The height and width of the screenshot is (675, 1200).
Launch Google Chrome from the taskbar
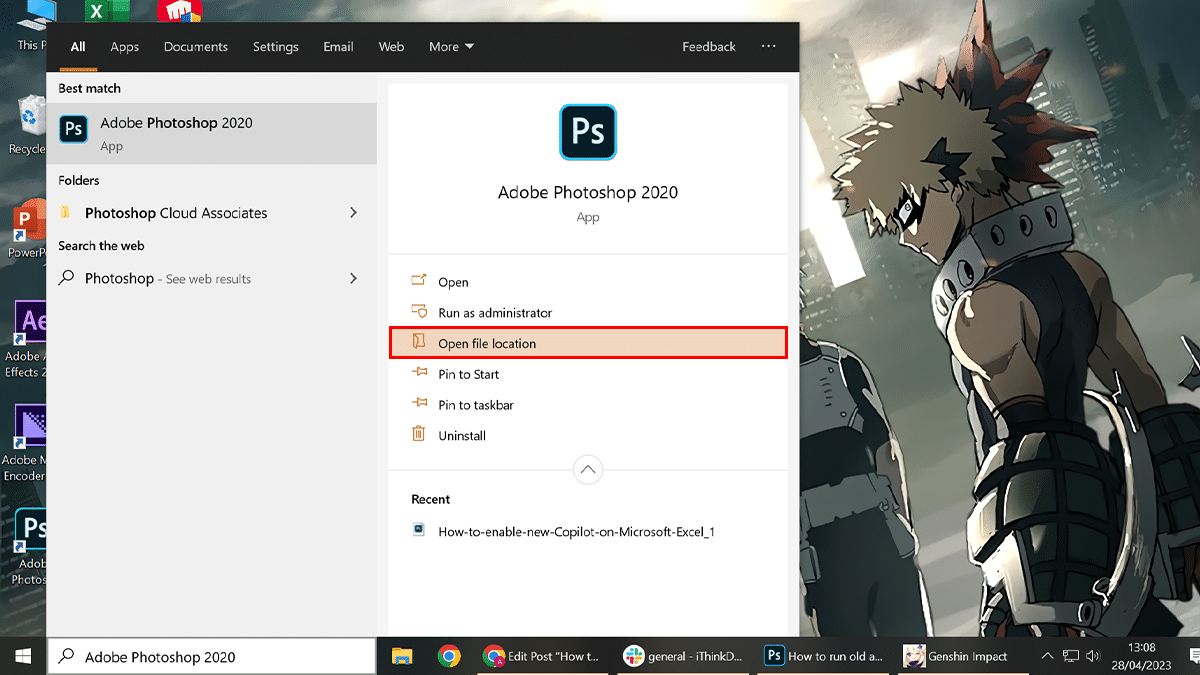pos(449,656)
